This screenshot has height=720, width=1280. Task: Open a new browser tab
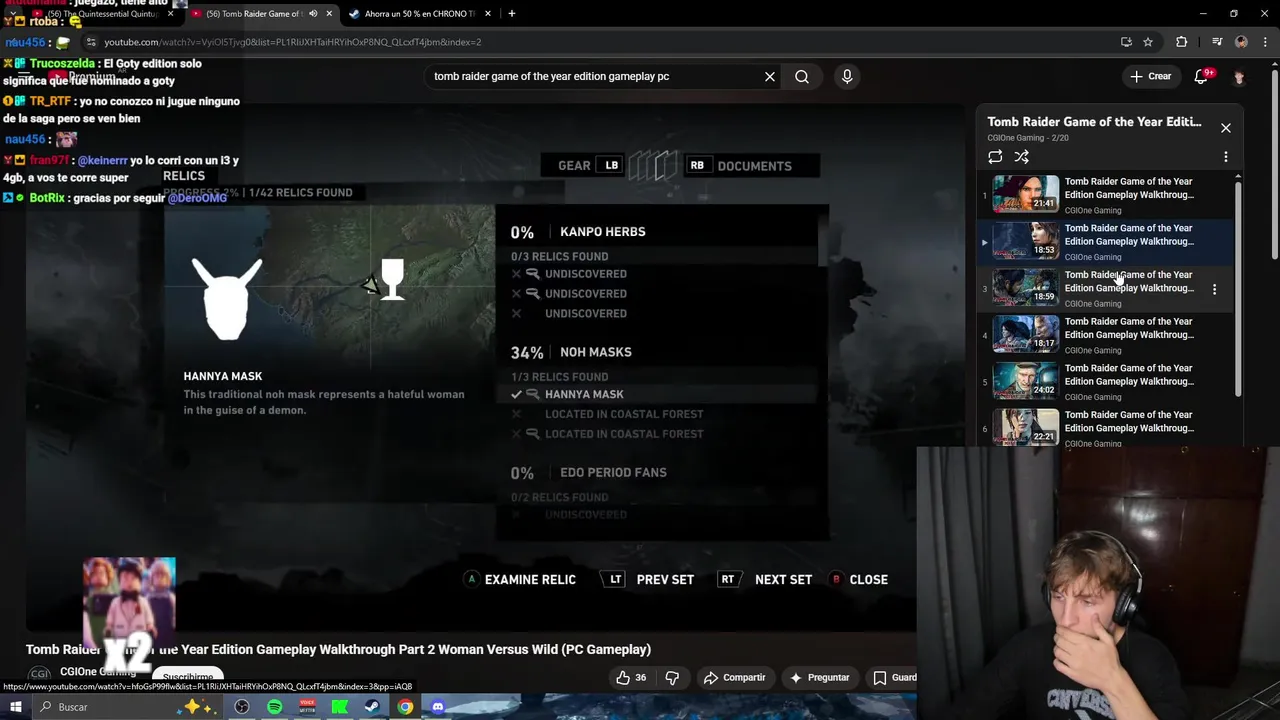click(x=512, y=14)
